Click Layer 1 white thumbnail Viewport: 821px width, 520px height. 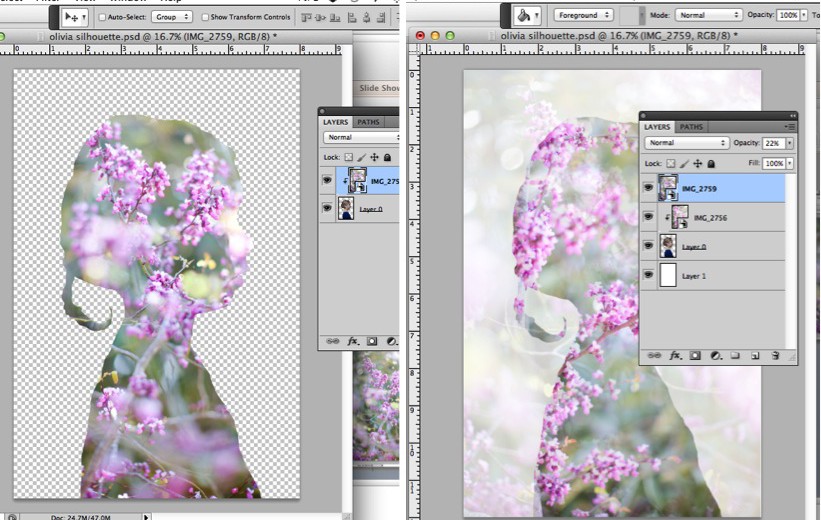[x=668, y=275]
